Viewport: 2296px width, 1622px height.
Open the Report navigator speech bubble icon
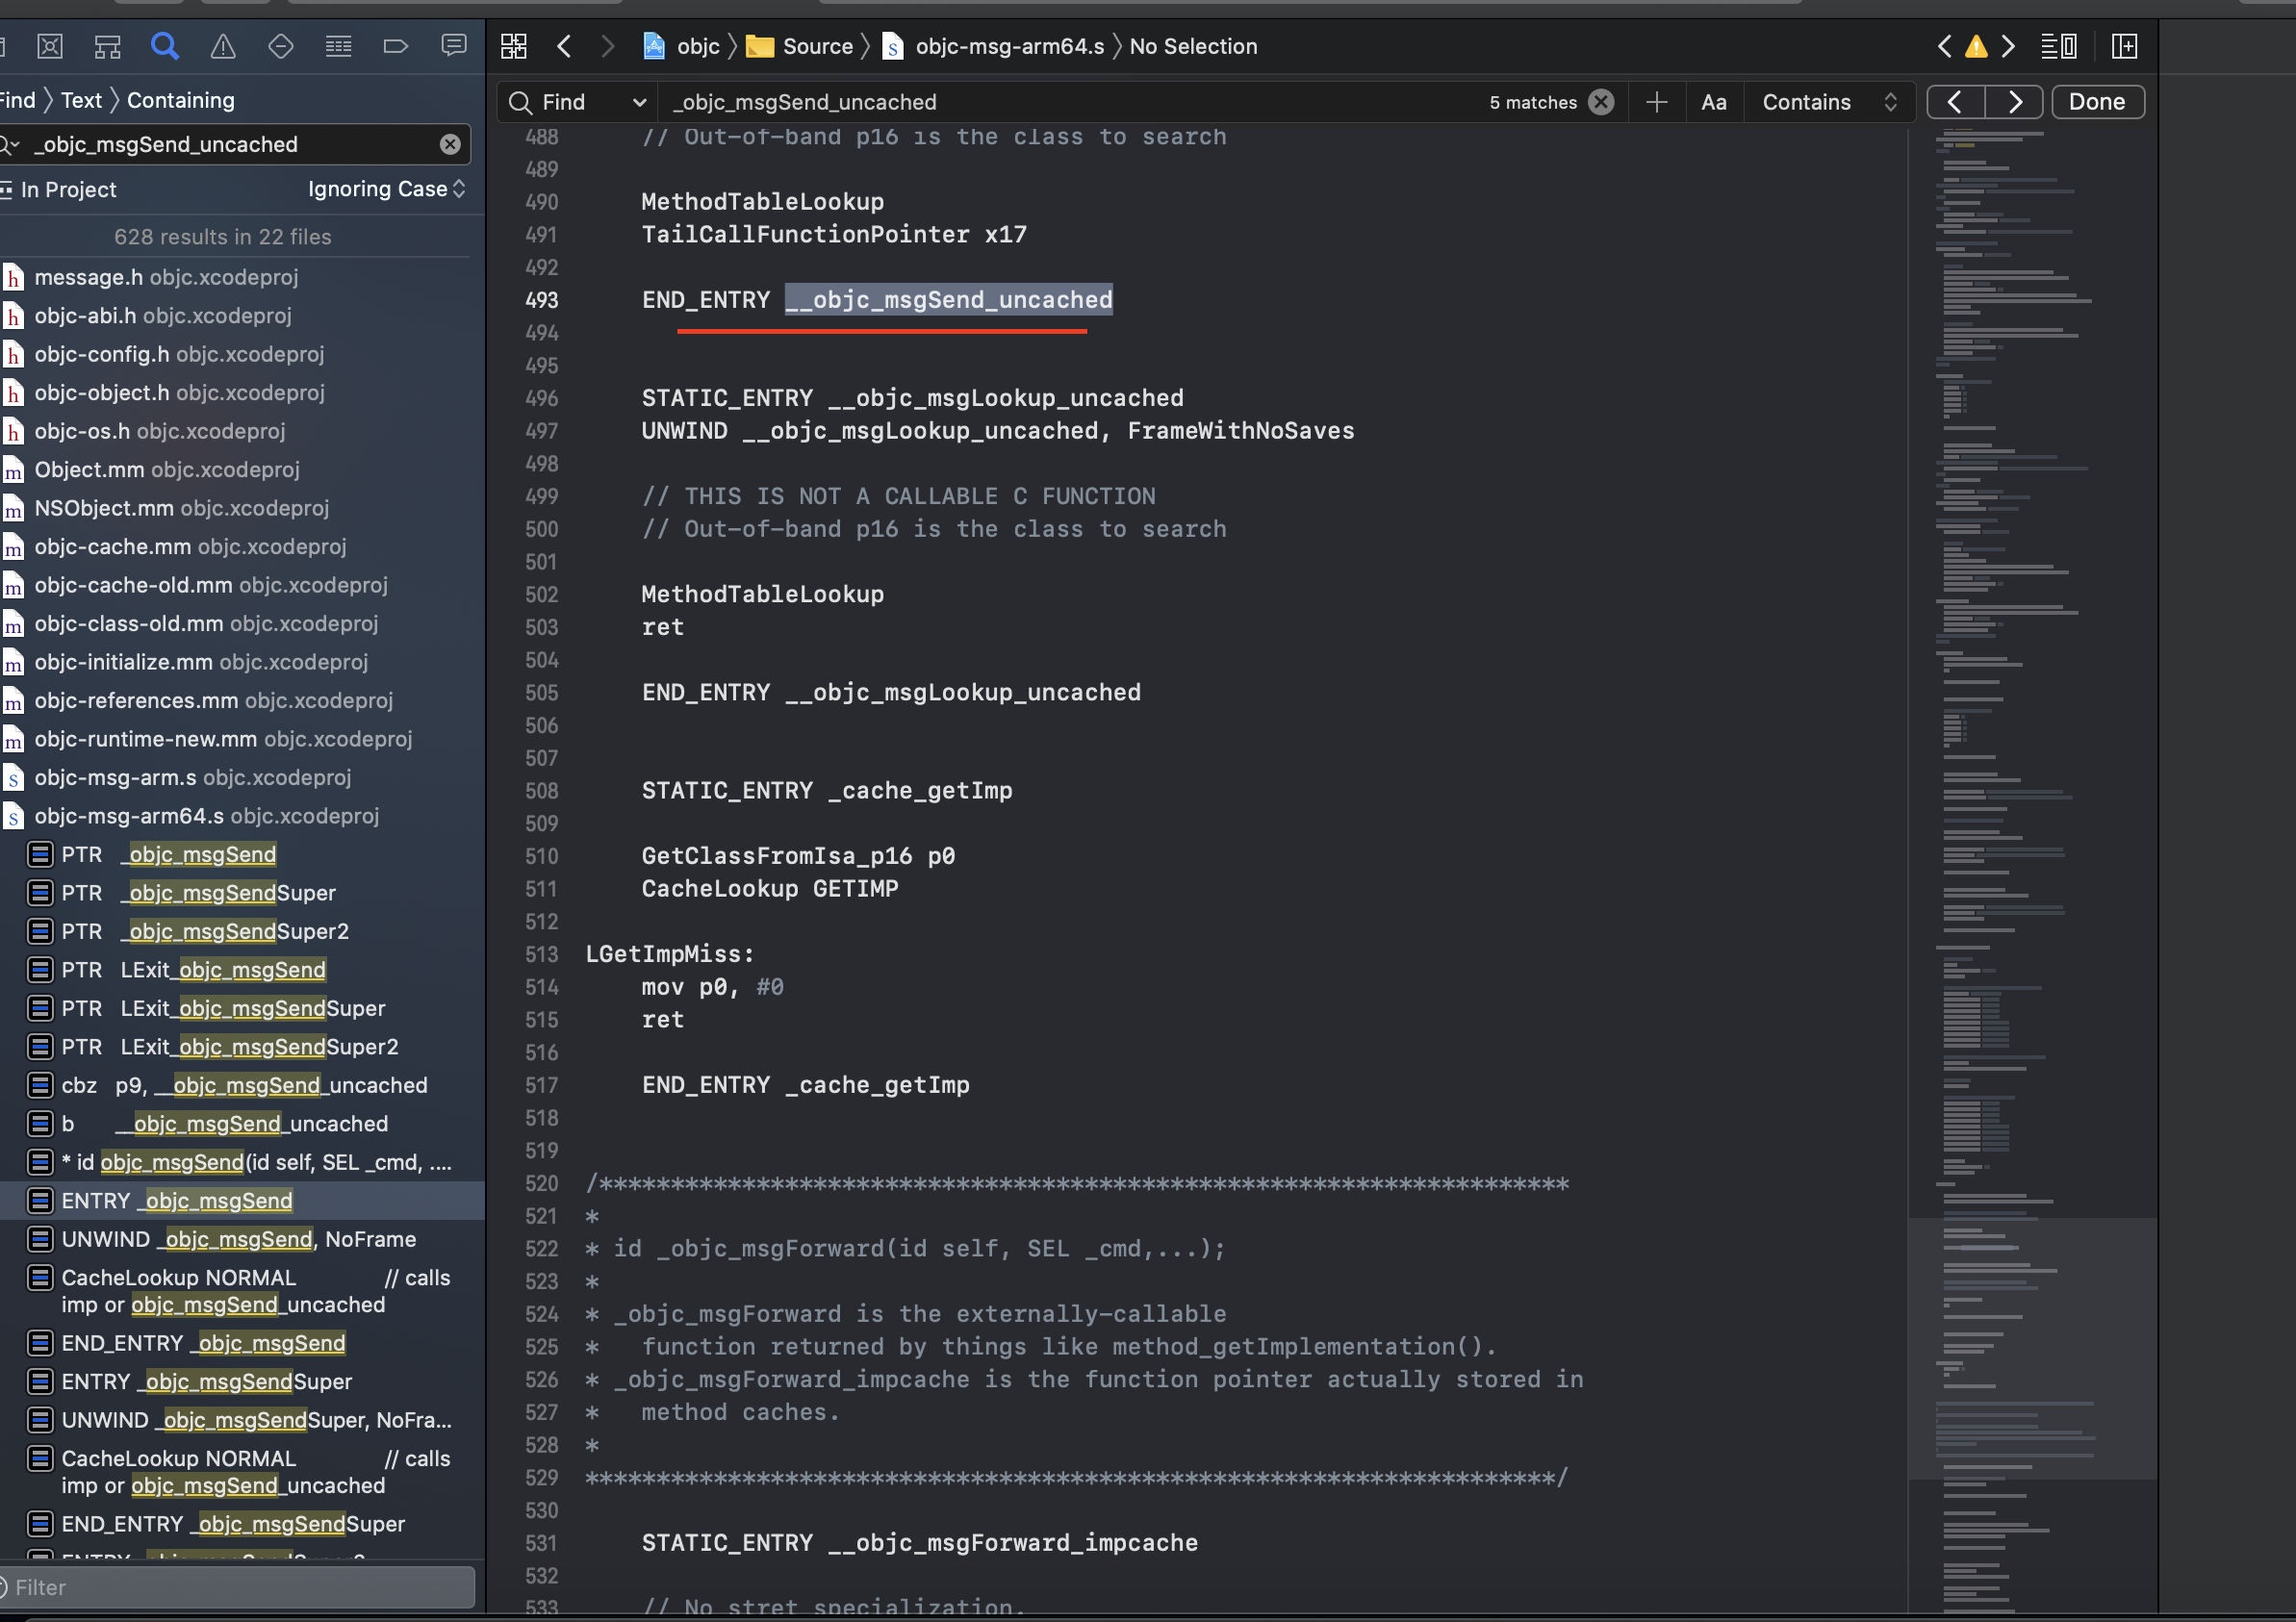tap(454, 46)
